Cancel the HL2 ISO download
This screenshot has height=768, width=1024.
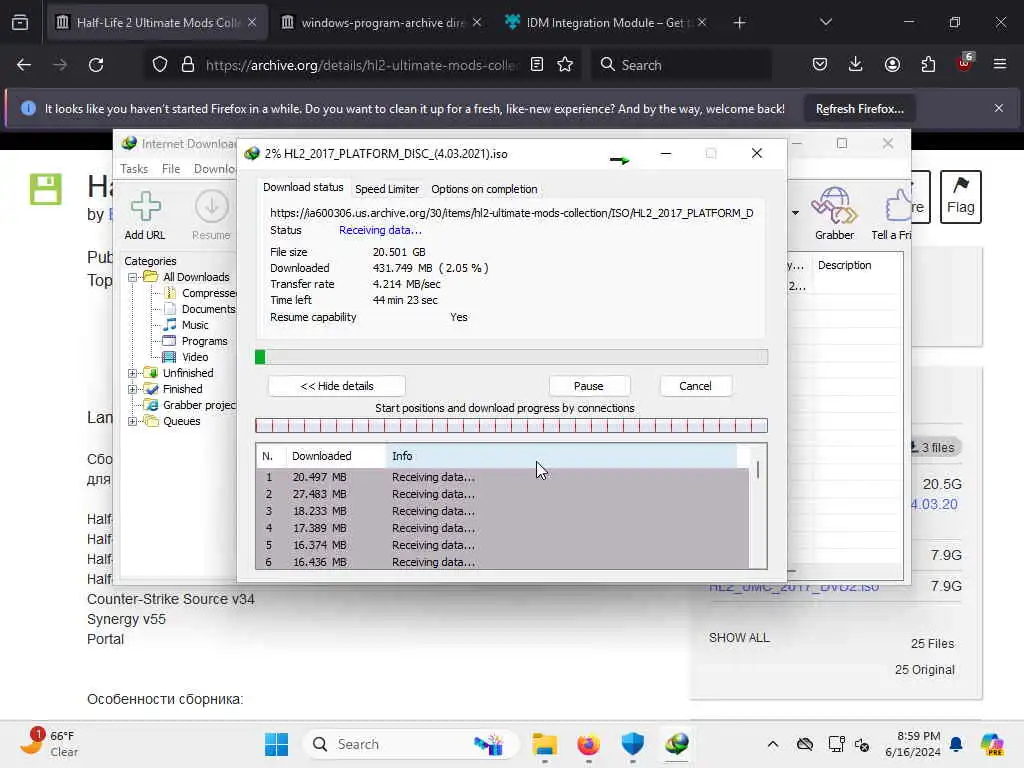point(695,386)
